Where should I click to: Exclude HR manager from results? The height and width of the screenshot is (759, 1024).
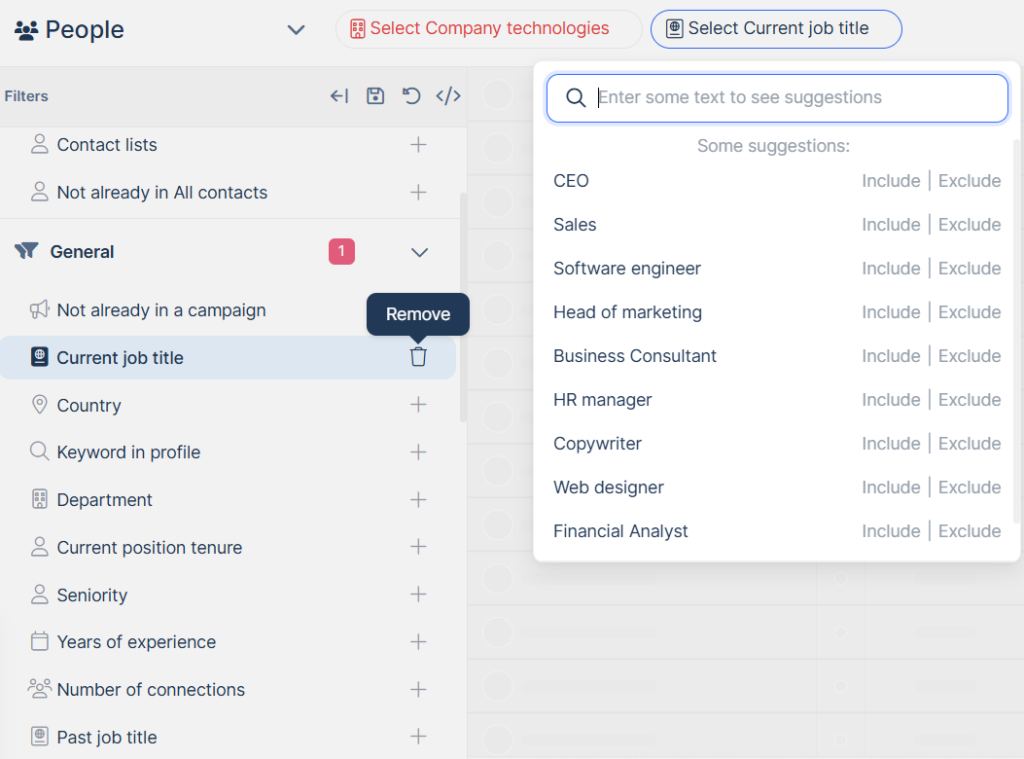click(x=969, y=400)
